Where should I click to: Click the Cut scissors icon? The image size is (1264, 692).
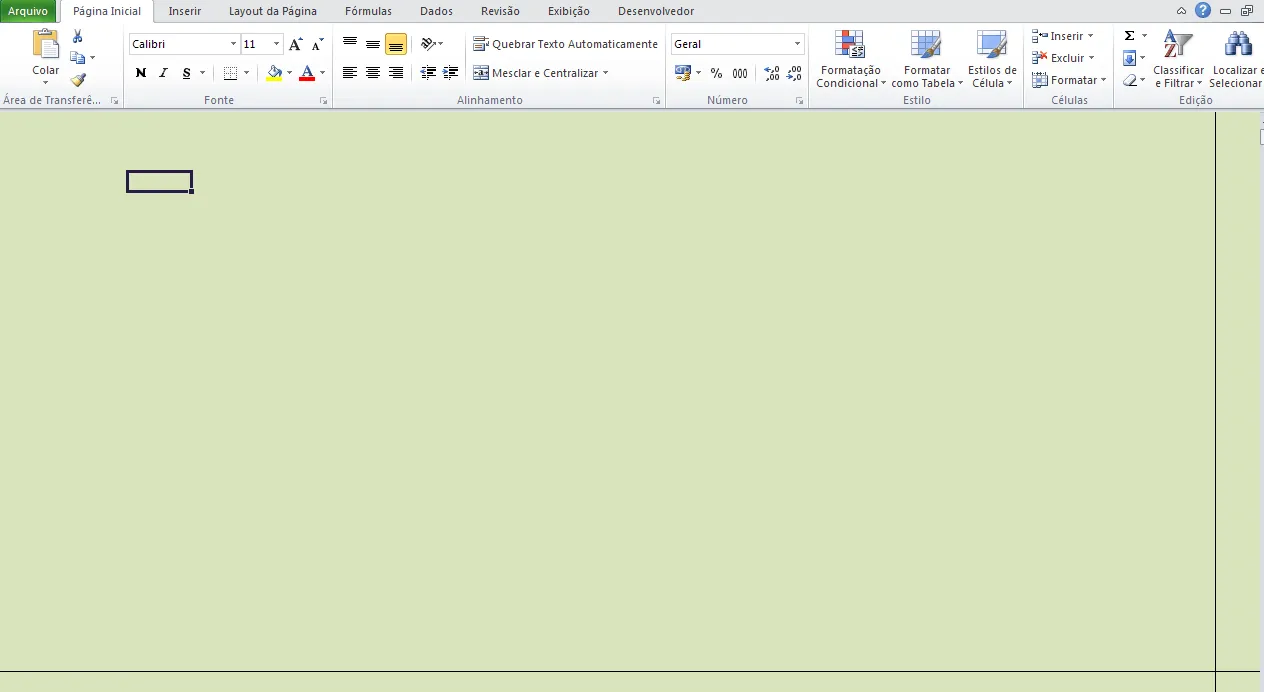(x=78, y=36)
